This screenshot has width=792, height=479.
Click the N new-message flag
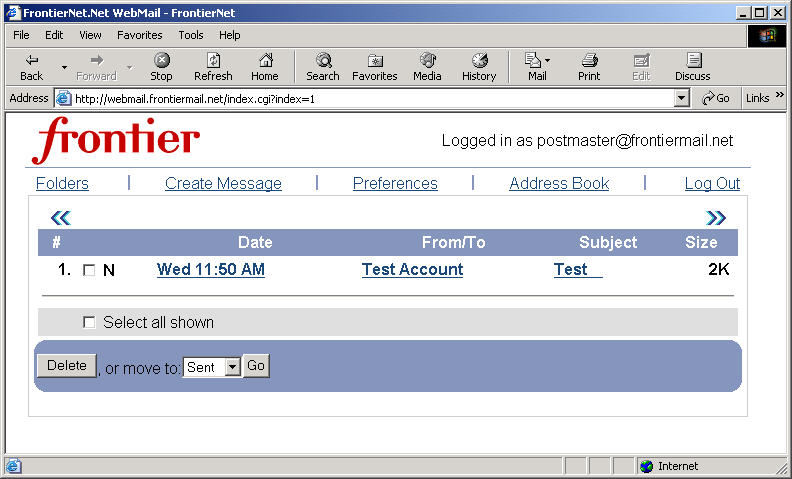click(x=109, y=270)
